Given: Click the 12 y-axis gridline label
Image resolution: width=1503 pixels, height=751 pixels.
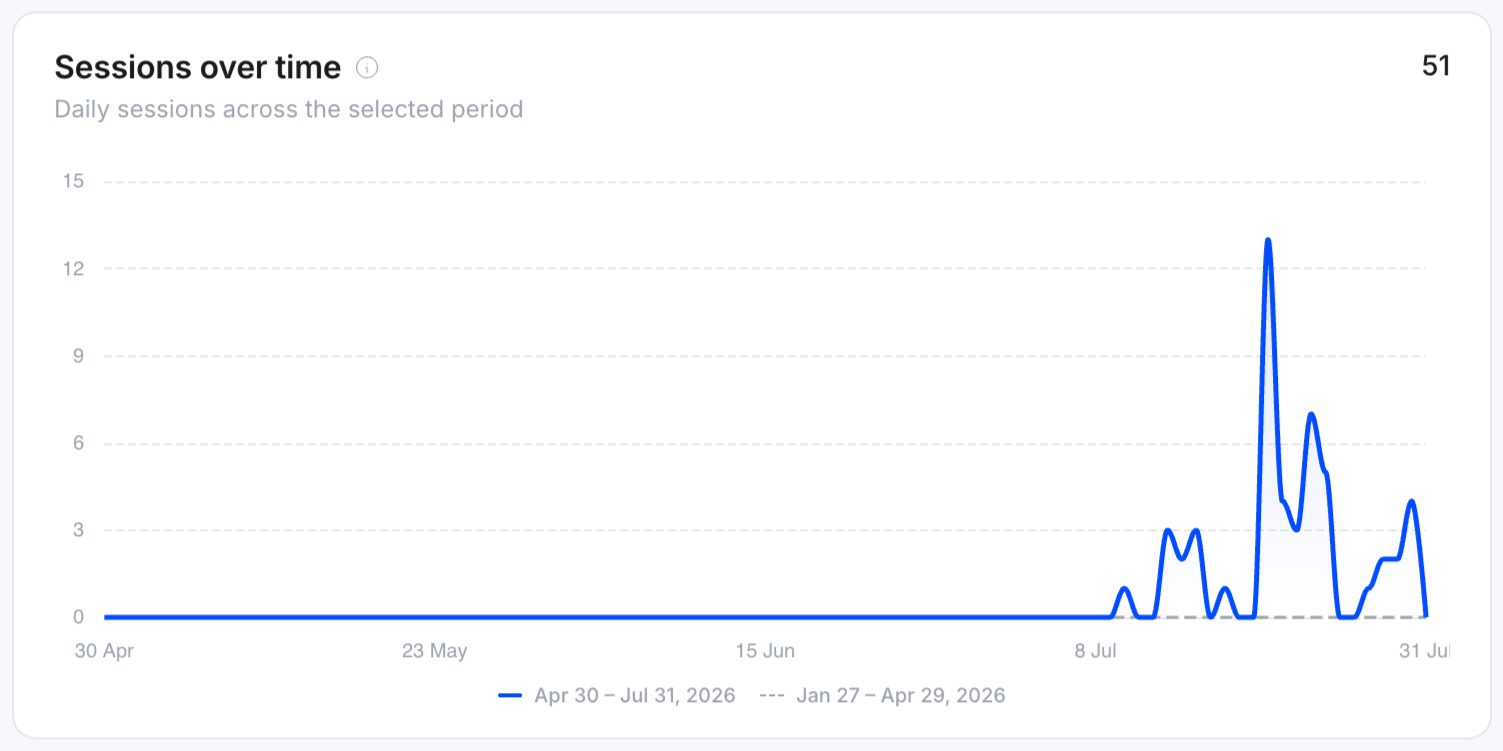Looking at the screenshot, I should tap(73, 268).
